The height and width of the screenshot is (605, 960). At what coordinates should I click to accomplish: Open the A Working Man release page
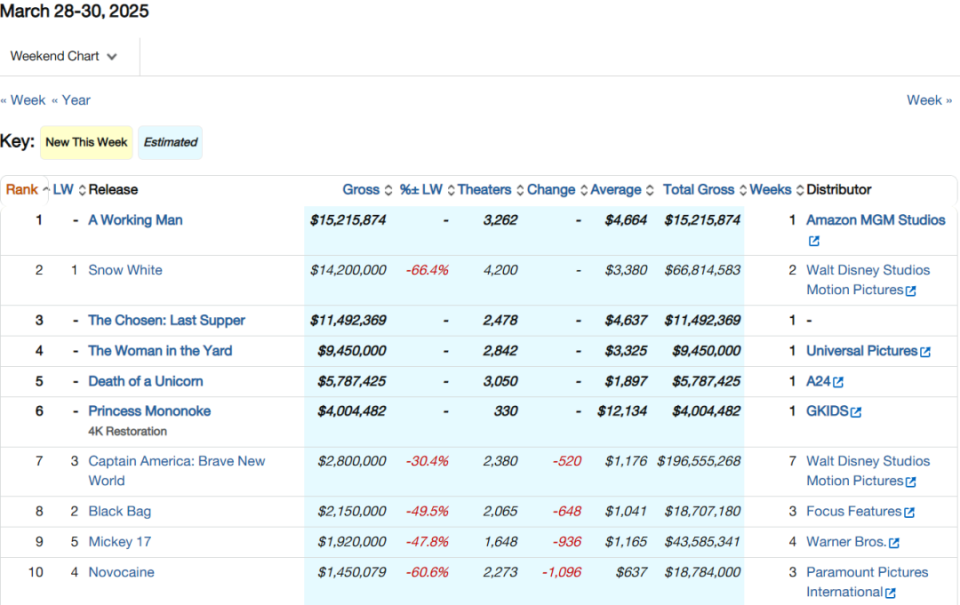(135, 220)
